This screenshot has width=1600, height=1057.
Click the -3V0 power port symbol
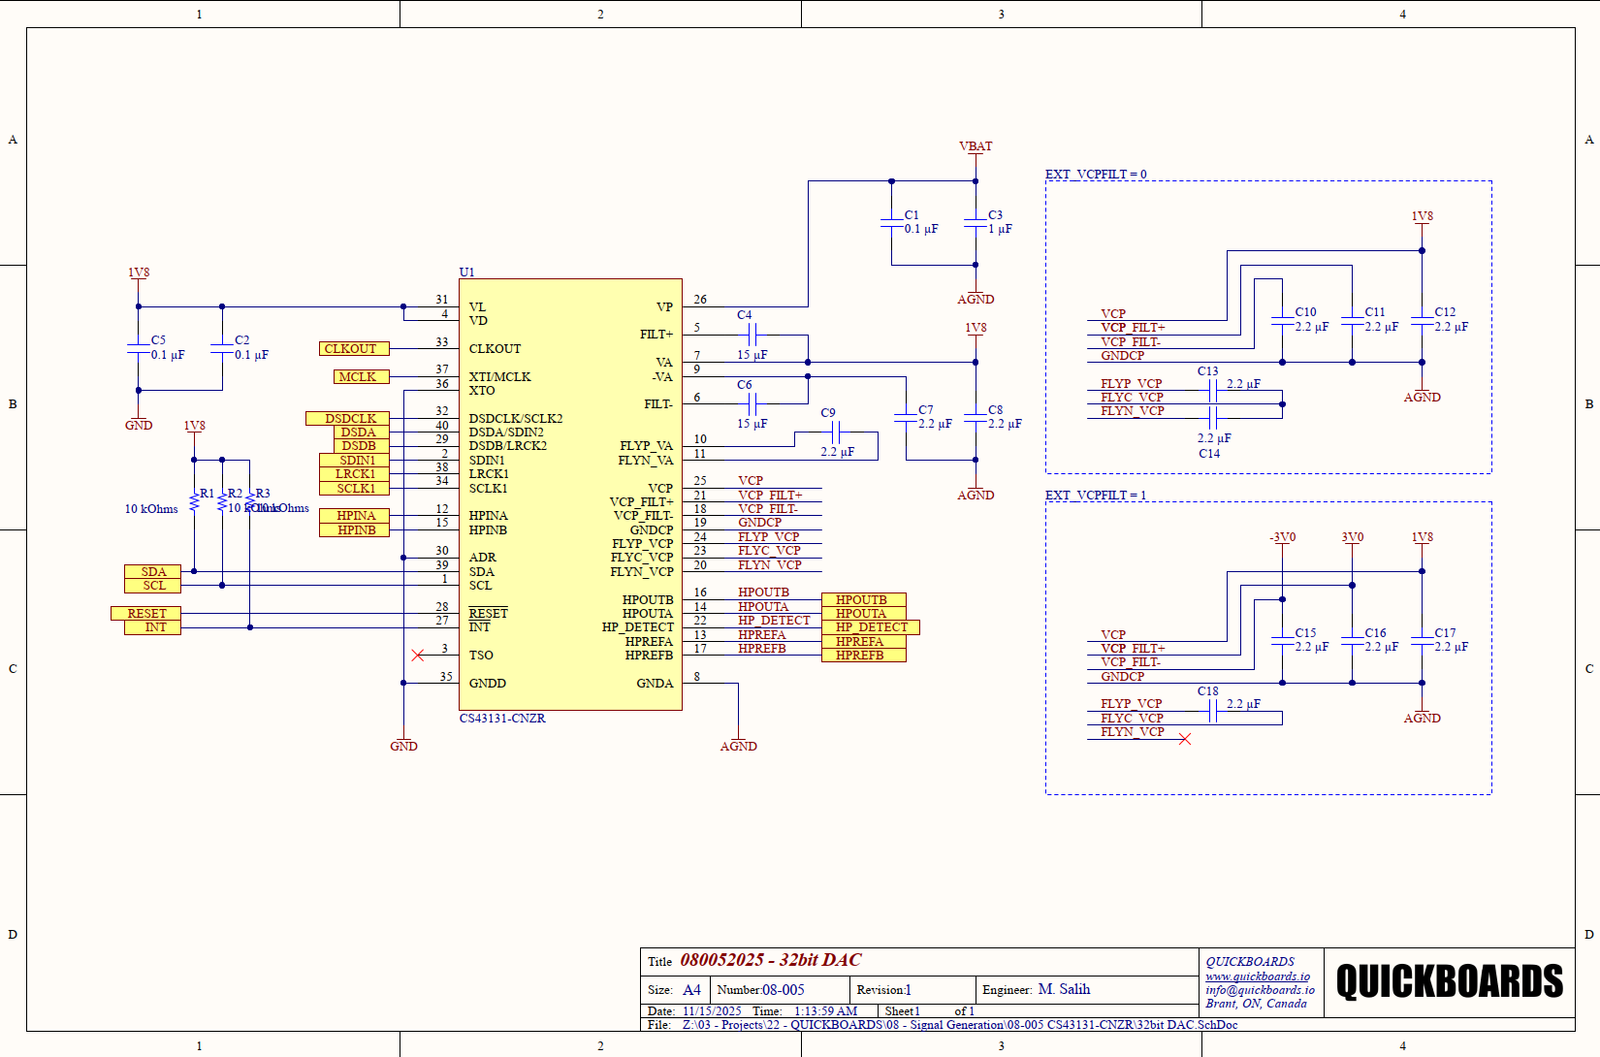coord(1282,538)
